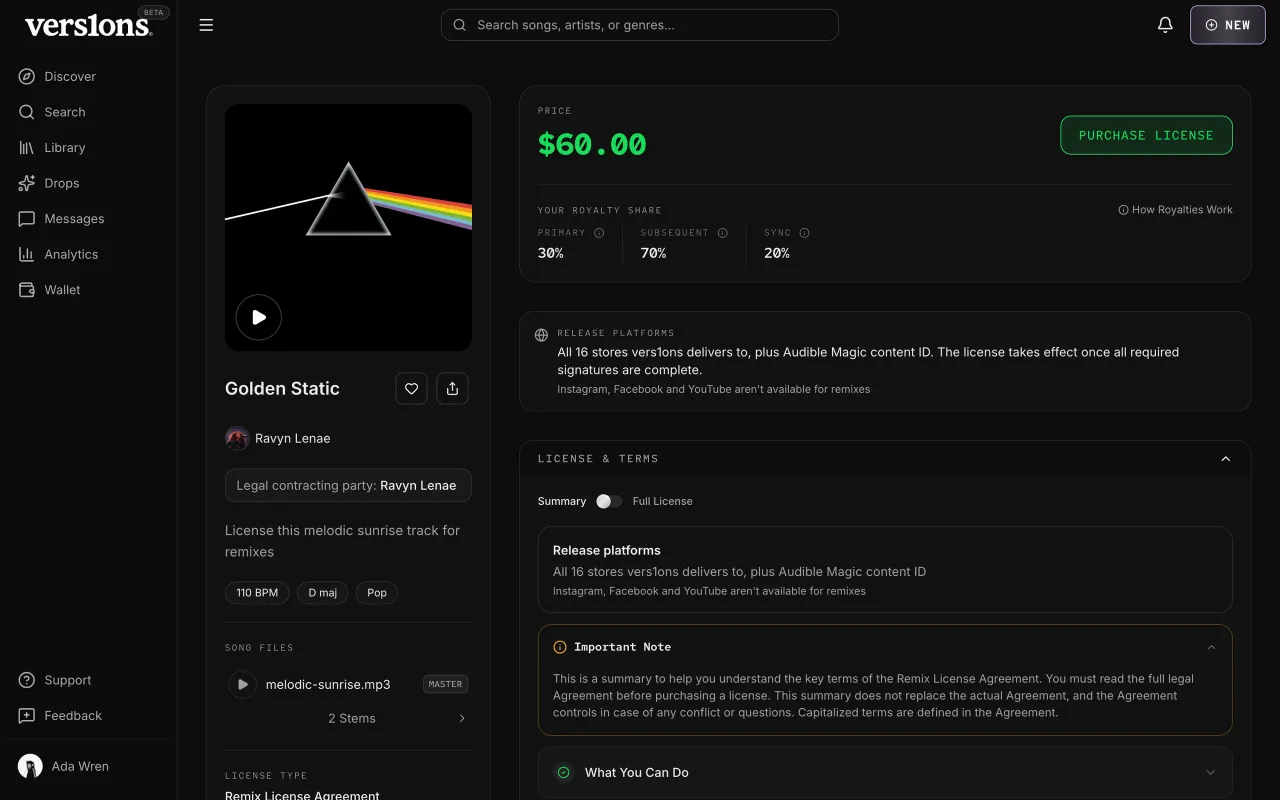Open the notifications bell
The height and width of the screenshot is (800, 1280).
tap(1165, 25)
